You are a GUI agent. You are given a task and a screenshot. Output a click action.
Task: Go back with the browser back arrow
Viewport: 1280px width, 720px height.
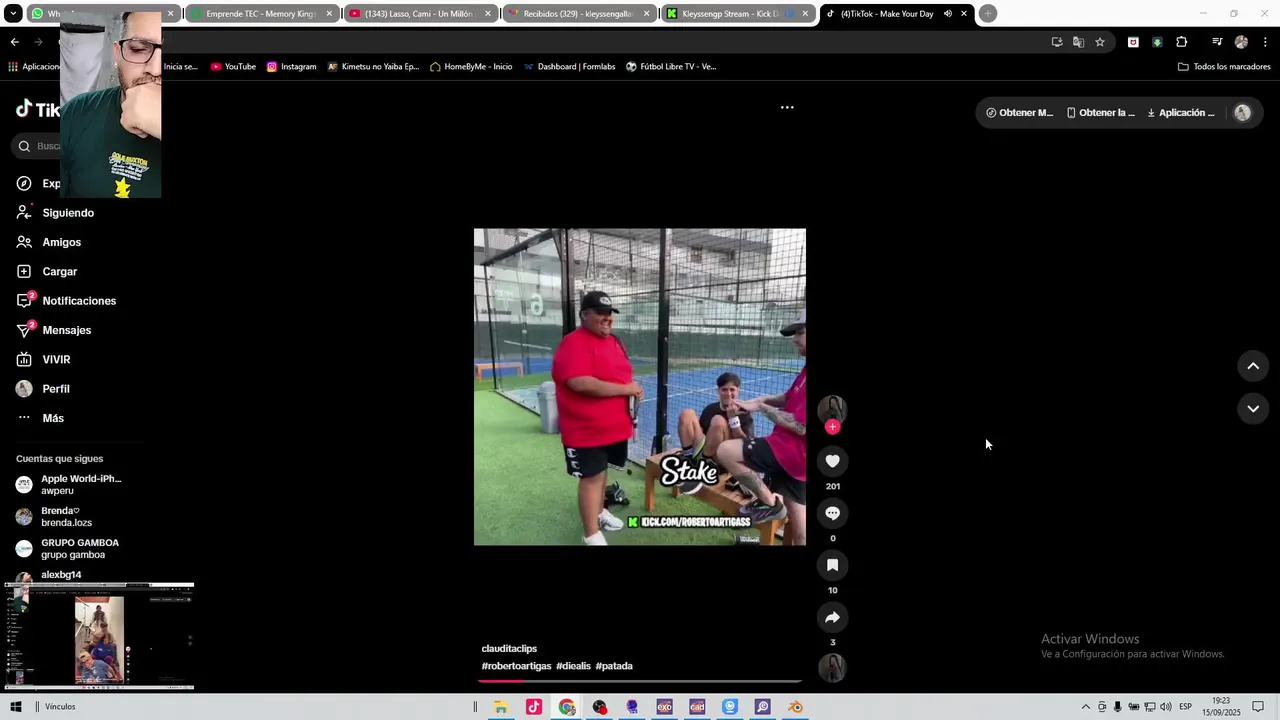[14, 42]
